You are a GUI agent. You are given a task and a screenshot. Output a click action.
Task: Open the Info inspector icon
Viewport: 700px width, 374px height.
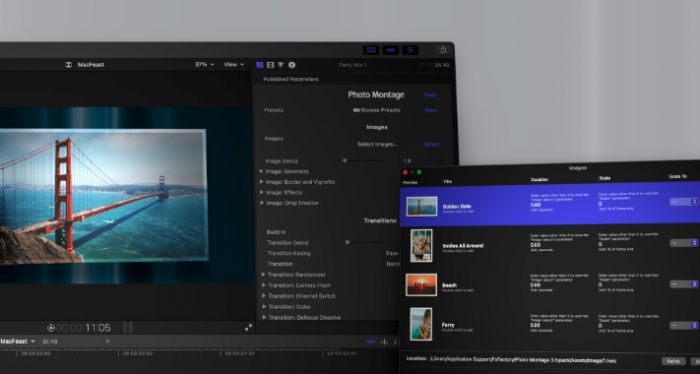click(292, 65)
